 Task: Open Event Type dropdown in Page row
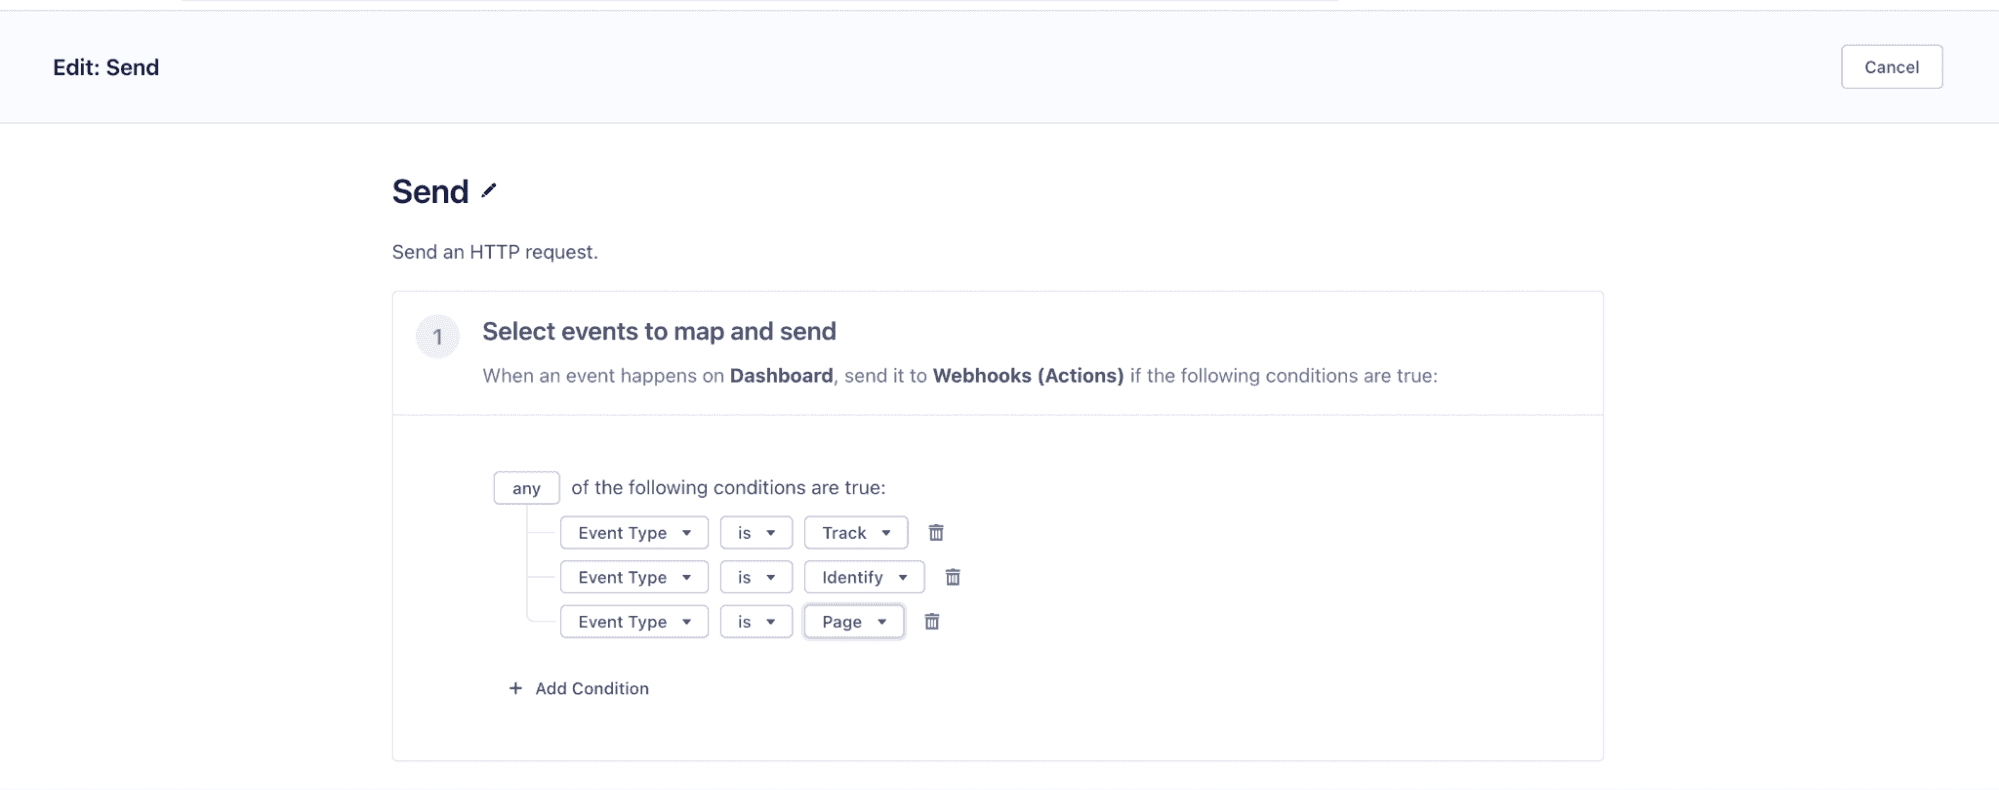pyautogui.click(x=634, y=622)
